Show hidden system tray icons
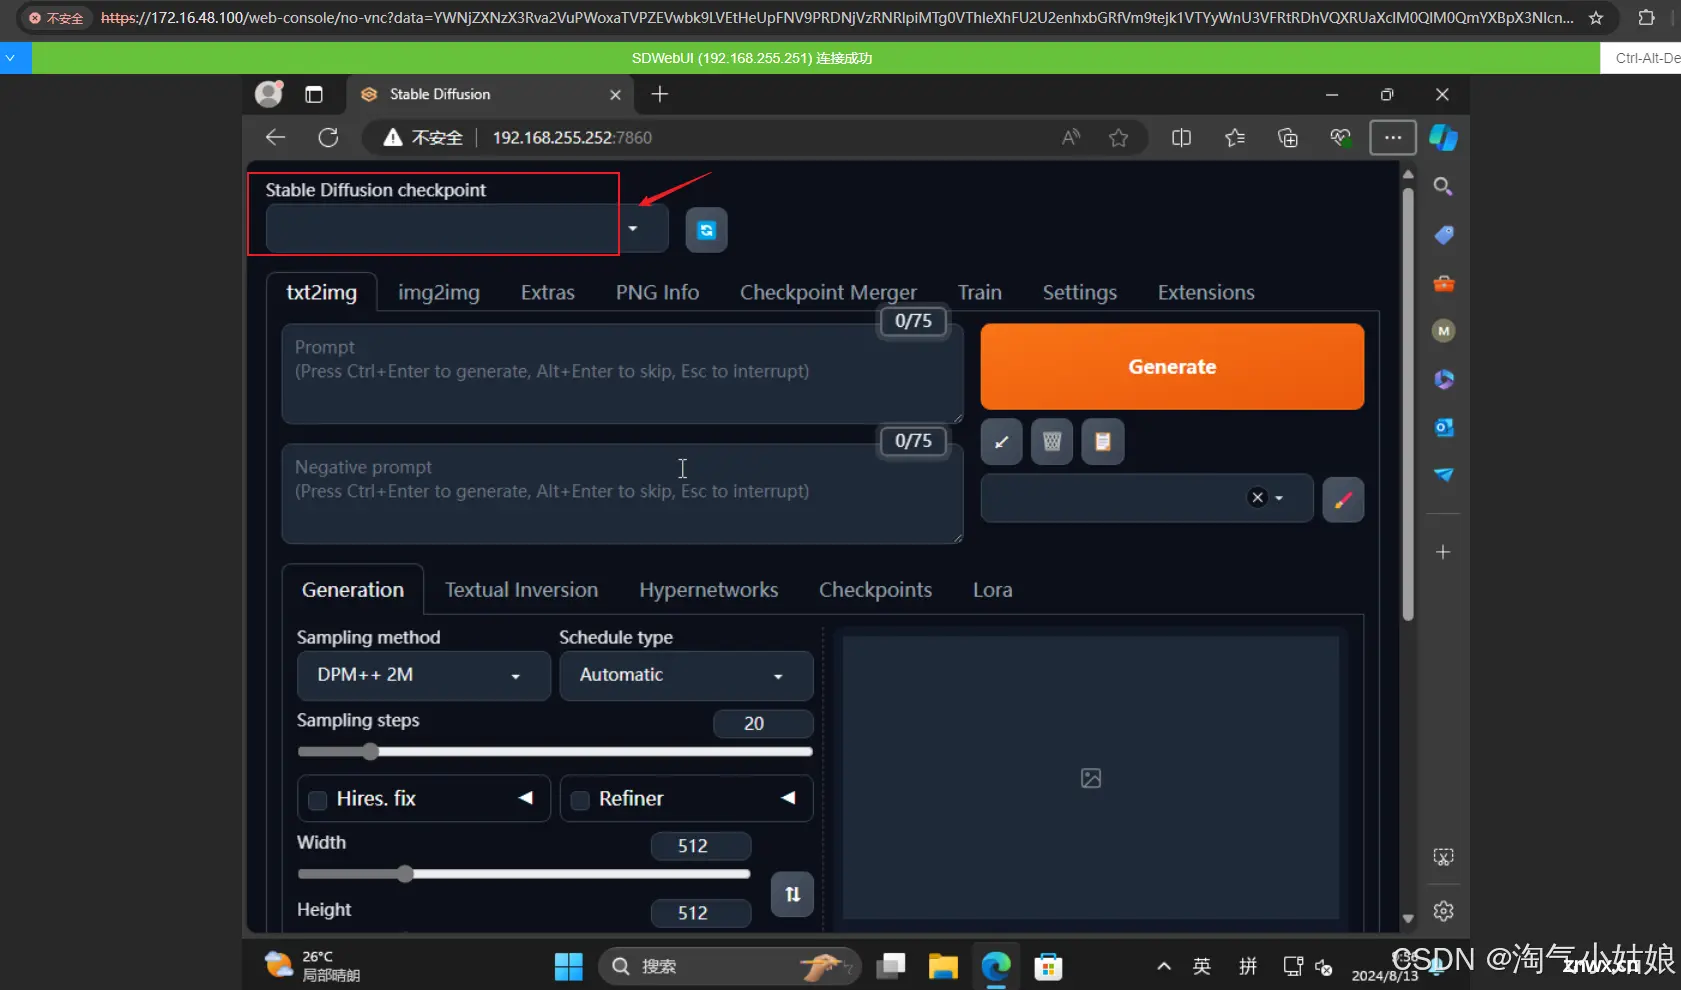Screen dimensions: 1681x990 (x=1163, y=966)
